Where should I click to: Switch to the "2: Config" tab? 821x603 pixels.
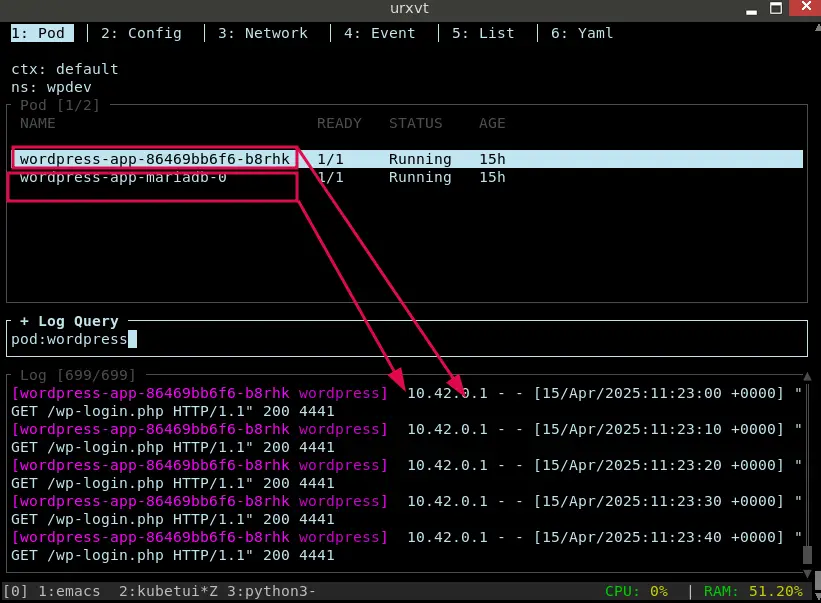point(141,33)
